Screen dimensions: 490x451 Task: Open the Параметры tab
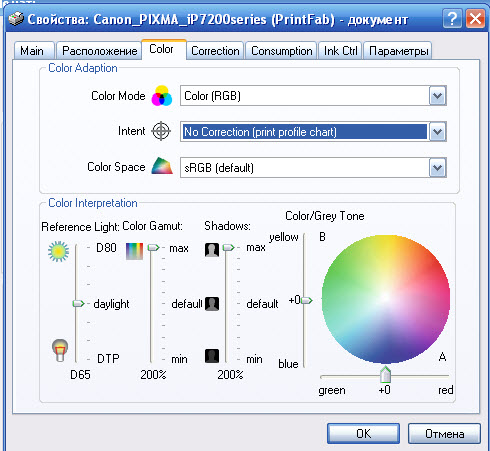point(398,51)
